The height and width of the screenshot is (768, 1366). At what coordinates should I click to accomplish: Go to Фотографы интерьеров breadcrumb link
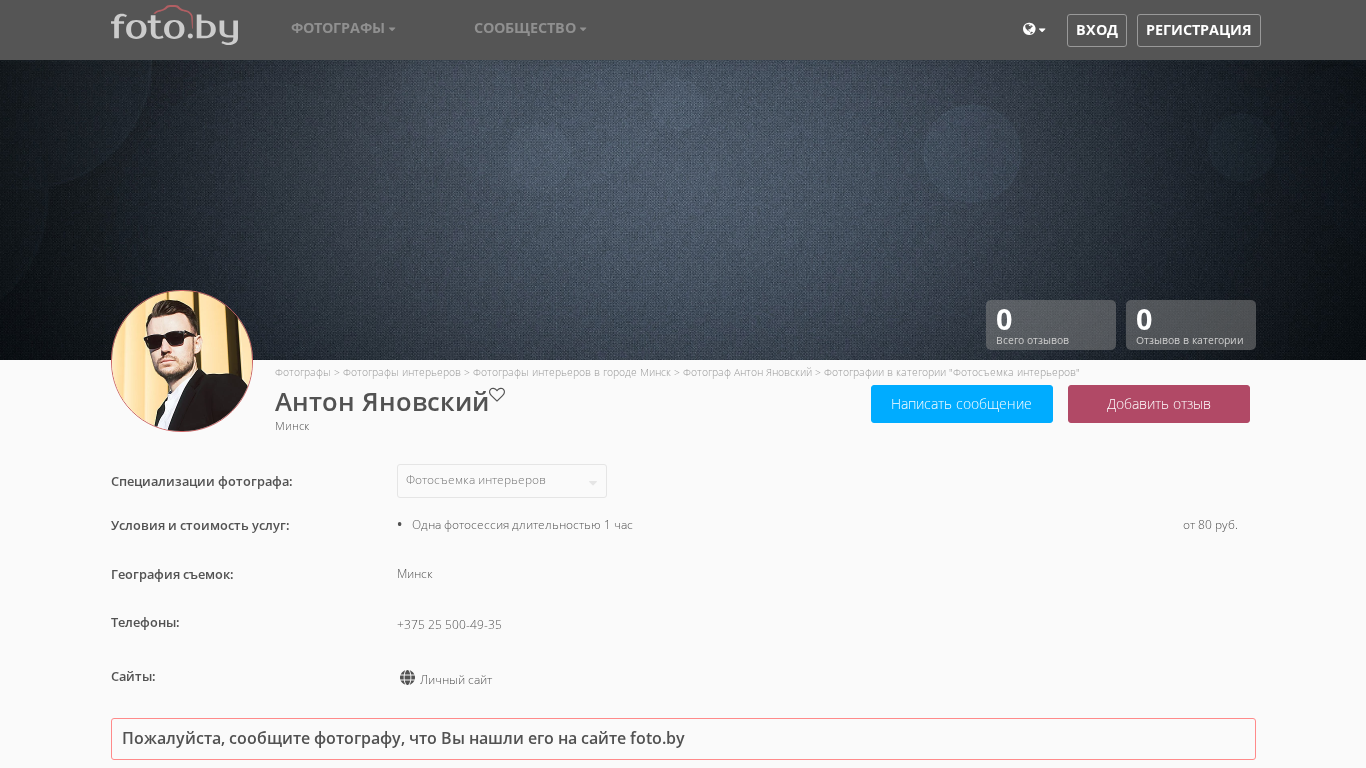pos(401,372)
